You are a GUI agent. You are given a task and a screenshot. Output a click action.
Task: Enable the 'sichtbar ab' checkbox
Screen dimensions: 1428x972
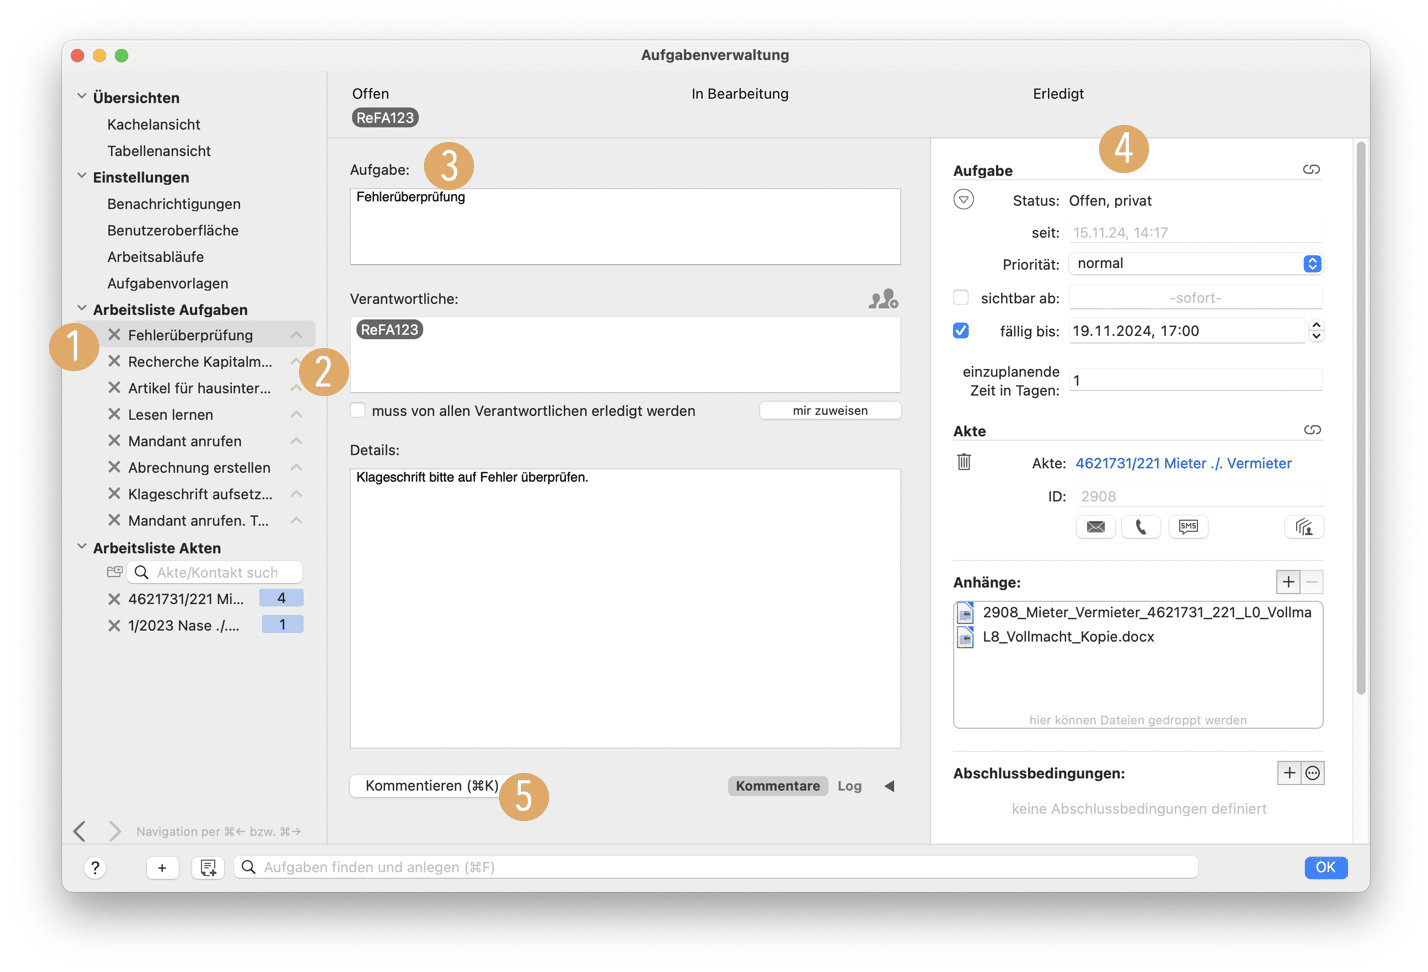(x=961, y=297)
